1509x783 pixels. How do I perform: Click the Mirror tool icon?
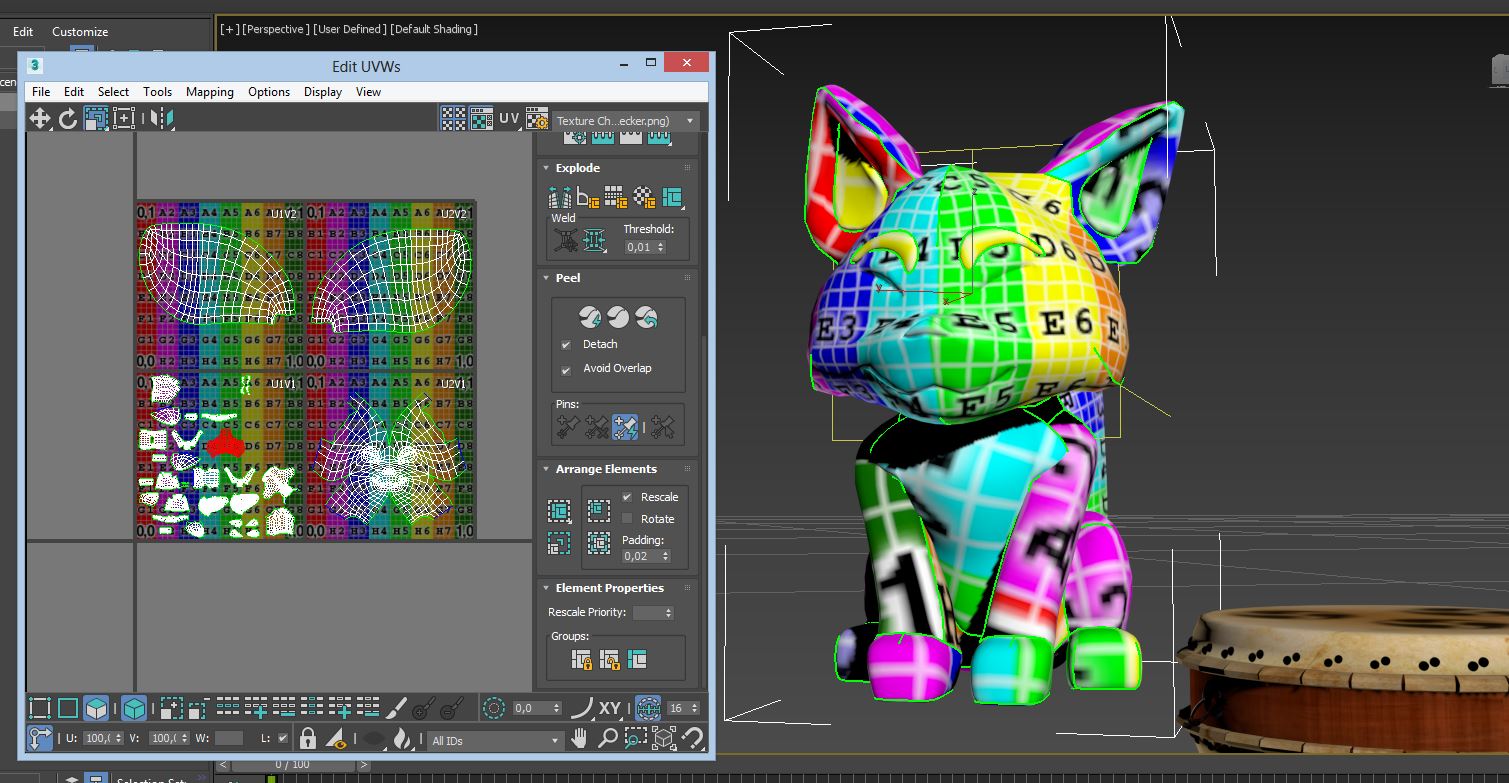(162, 119)
